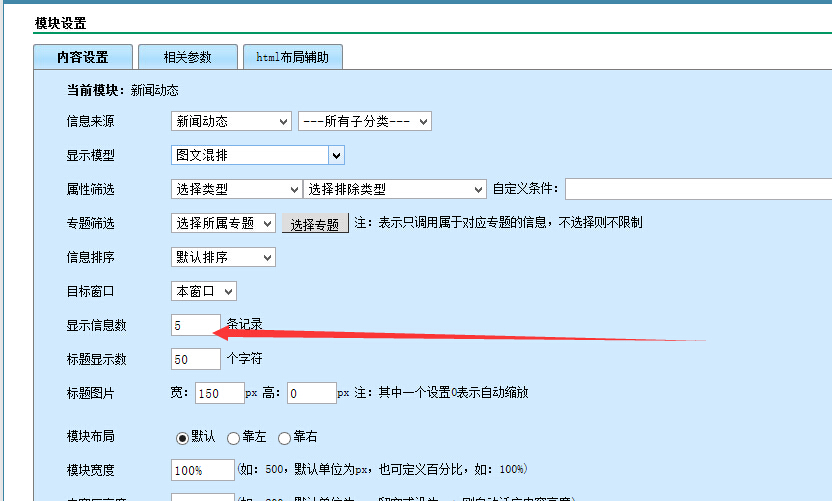Click the 选择专题 button
This screenshot has height=501, width=832.
pos(314,224)
